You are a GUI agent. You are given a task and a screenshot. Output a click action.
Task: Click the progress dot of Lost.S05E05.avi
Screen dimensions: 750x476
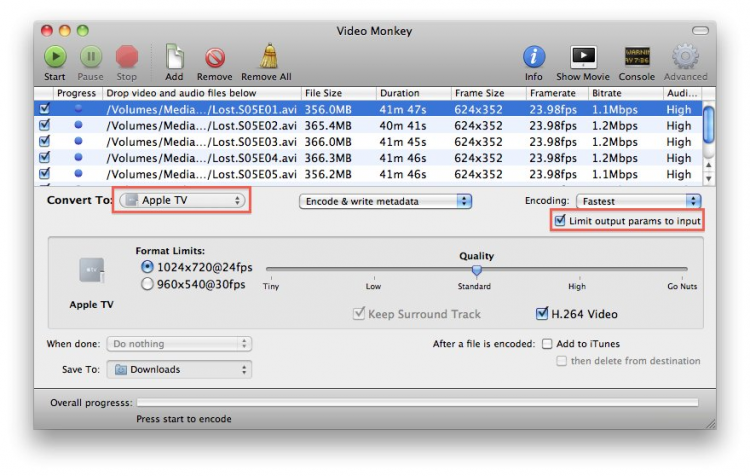78,173
